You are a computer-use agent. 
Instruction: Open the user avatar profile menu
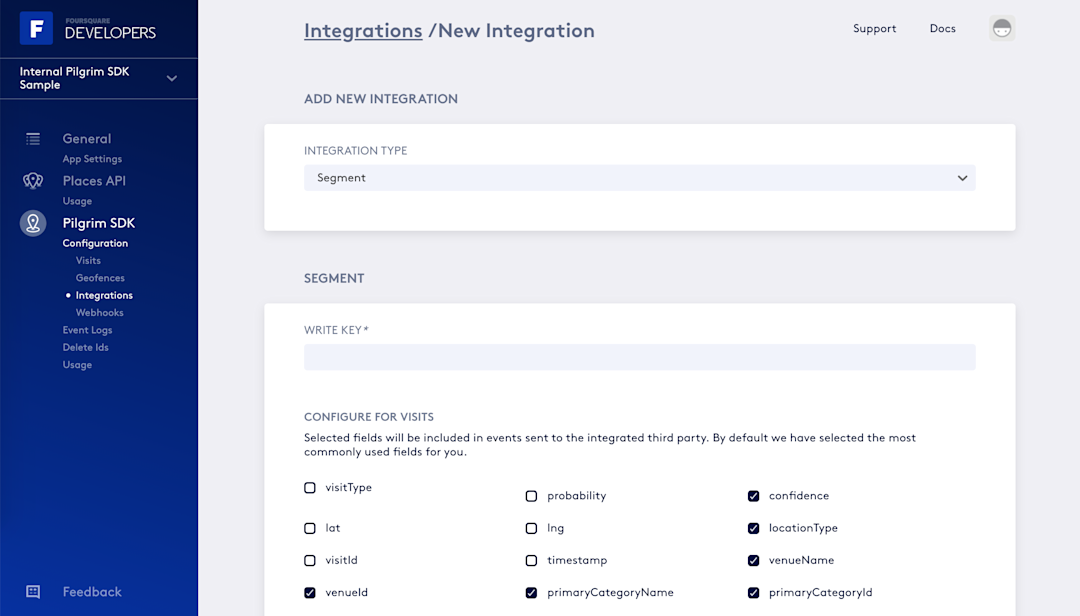(x=1002, y=29)
